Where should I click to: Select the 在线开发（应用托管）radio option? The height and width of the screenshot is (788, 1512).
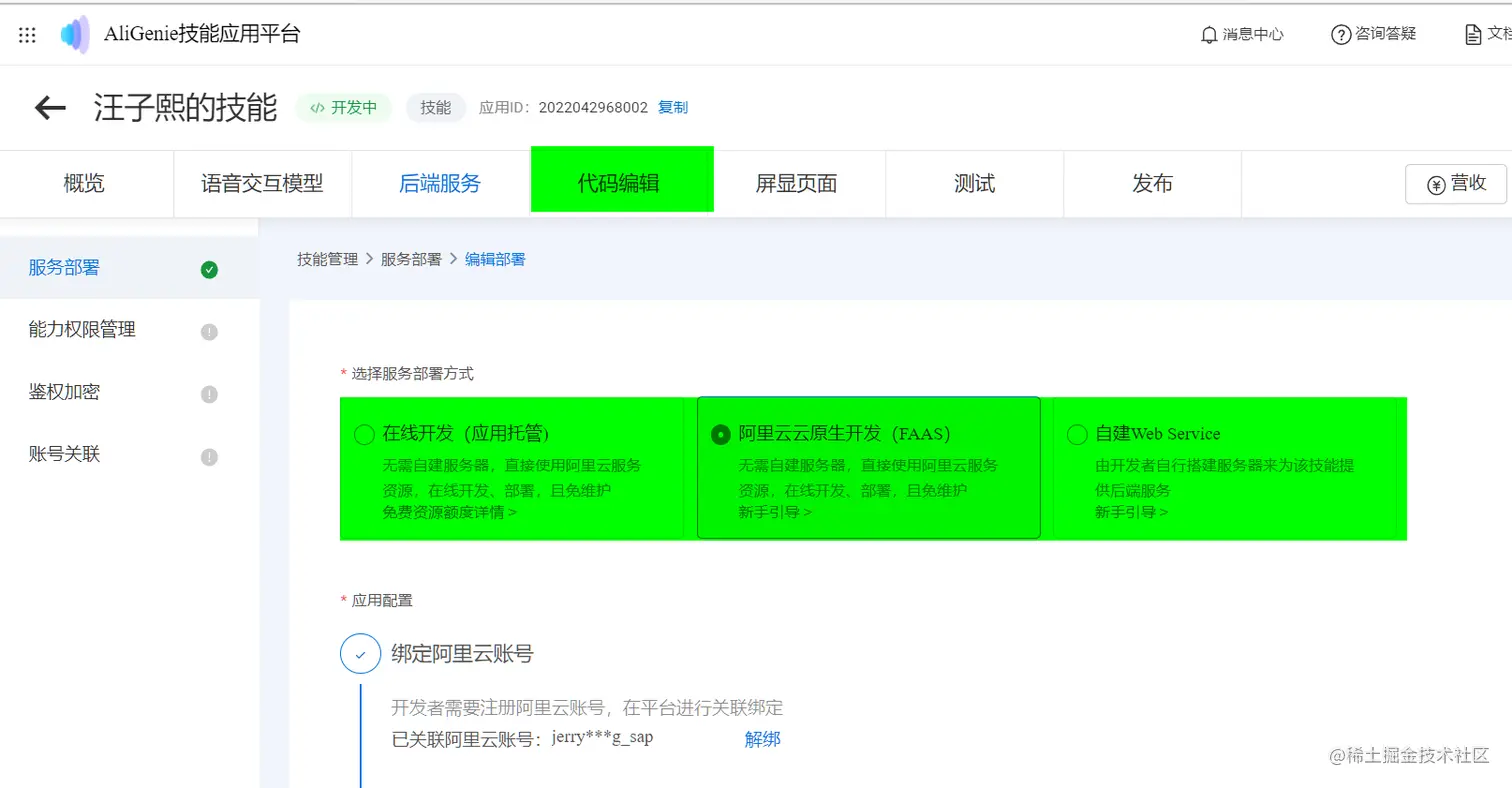click(364, 434)
